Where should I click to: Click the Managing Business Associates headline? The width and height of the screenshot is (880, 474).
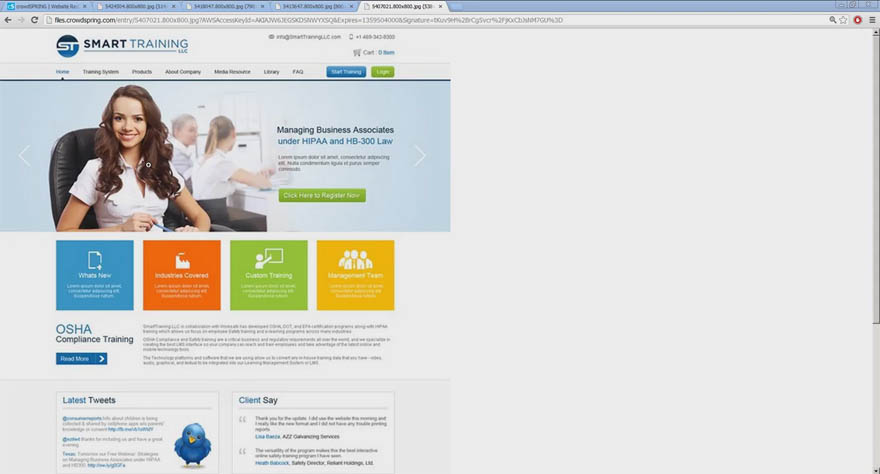(335, 130)
